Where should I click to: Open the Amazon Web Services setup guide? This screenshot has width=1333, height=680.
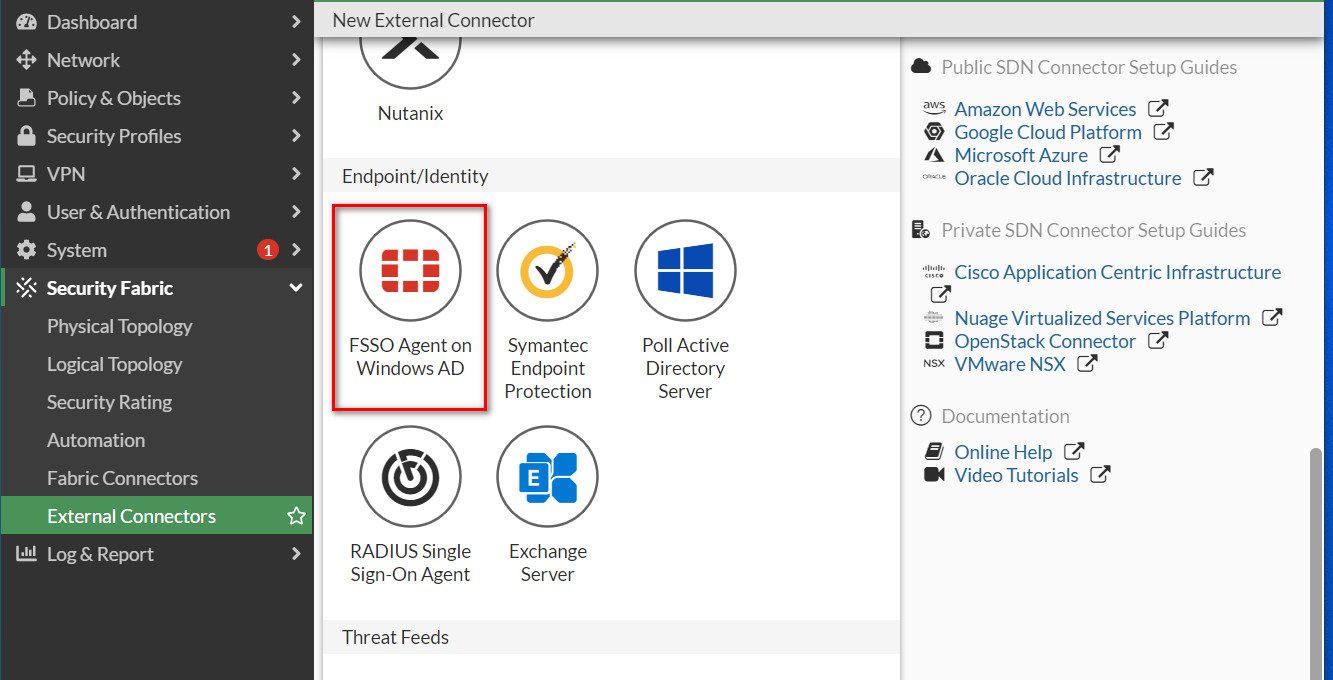tap(1045, 109)
